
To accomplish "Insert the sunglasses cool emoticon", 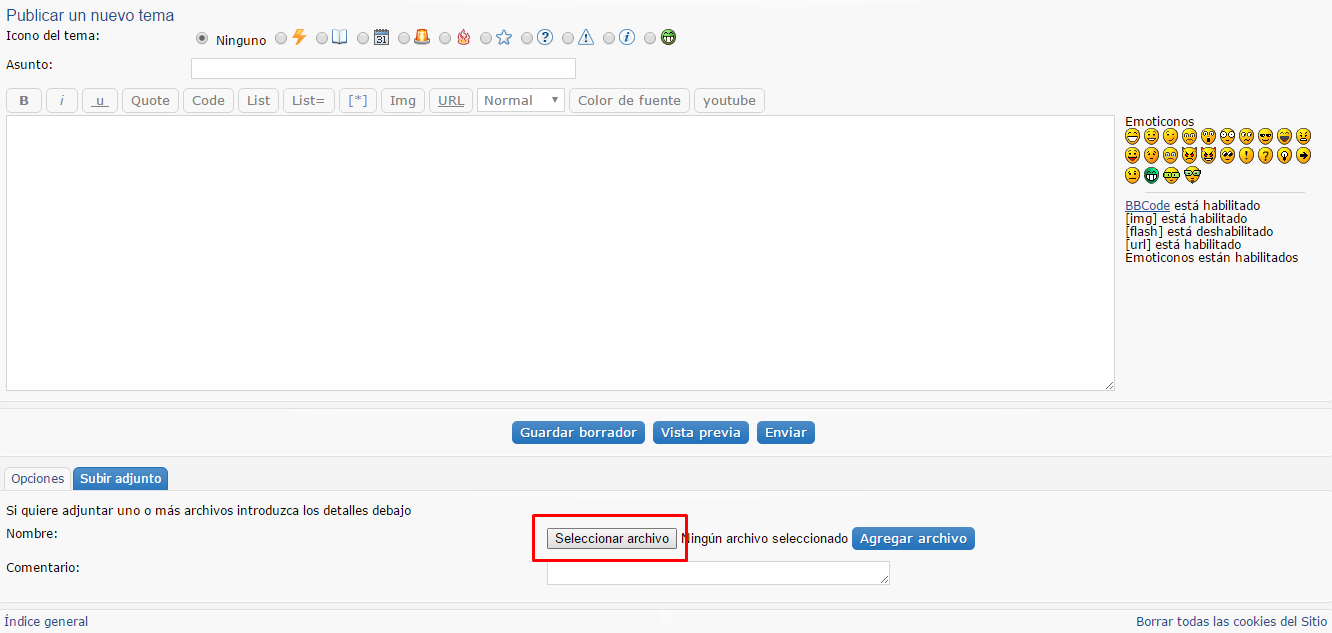I will (1265, 136).
